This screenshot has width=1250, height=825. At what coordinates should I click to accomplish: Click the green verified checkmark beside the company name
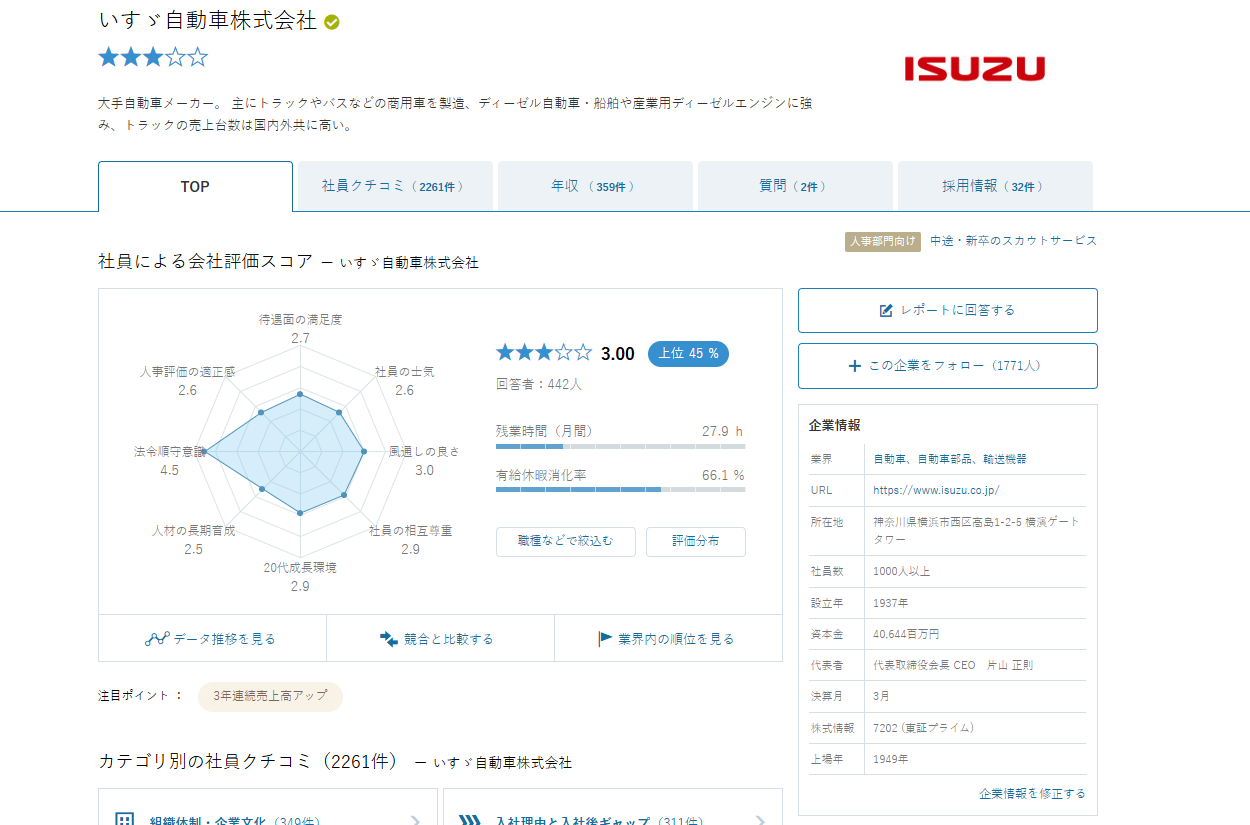coord(332,22)
